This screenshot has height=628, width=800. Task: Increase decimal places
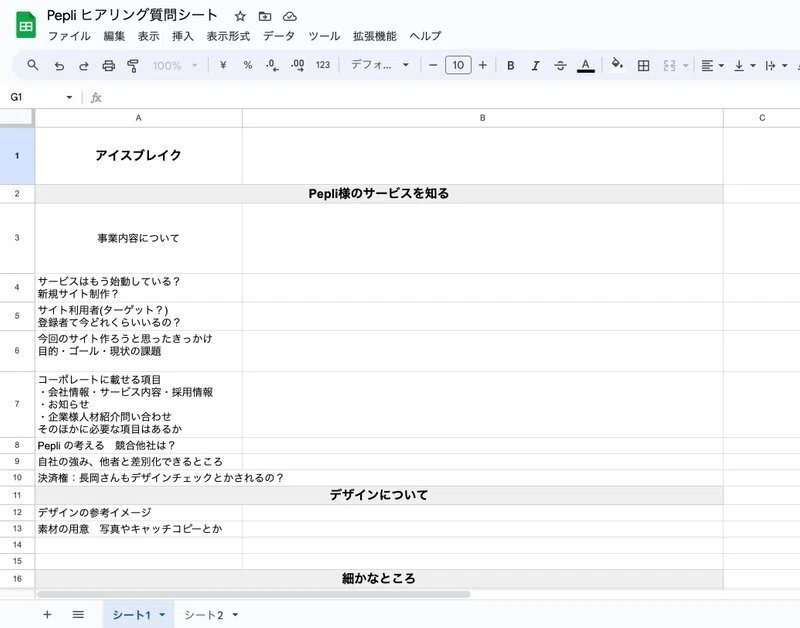click(x=297, y=65)
